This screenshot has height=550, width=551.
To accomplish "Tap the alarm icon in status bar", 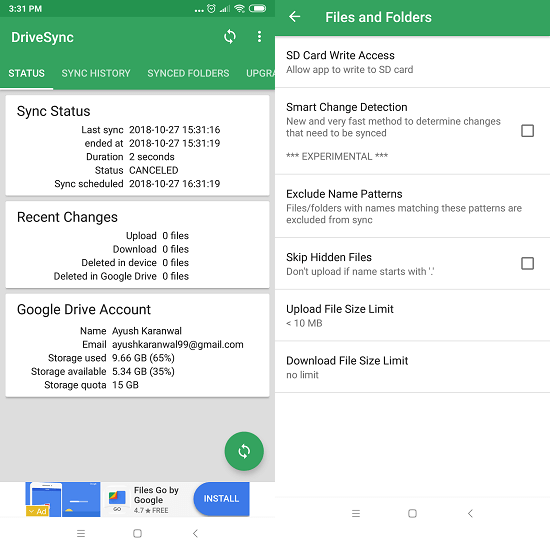I will pos(211,8).
